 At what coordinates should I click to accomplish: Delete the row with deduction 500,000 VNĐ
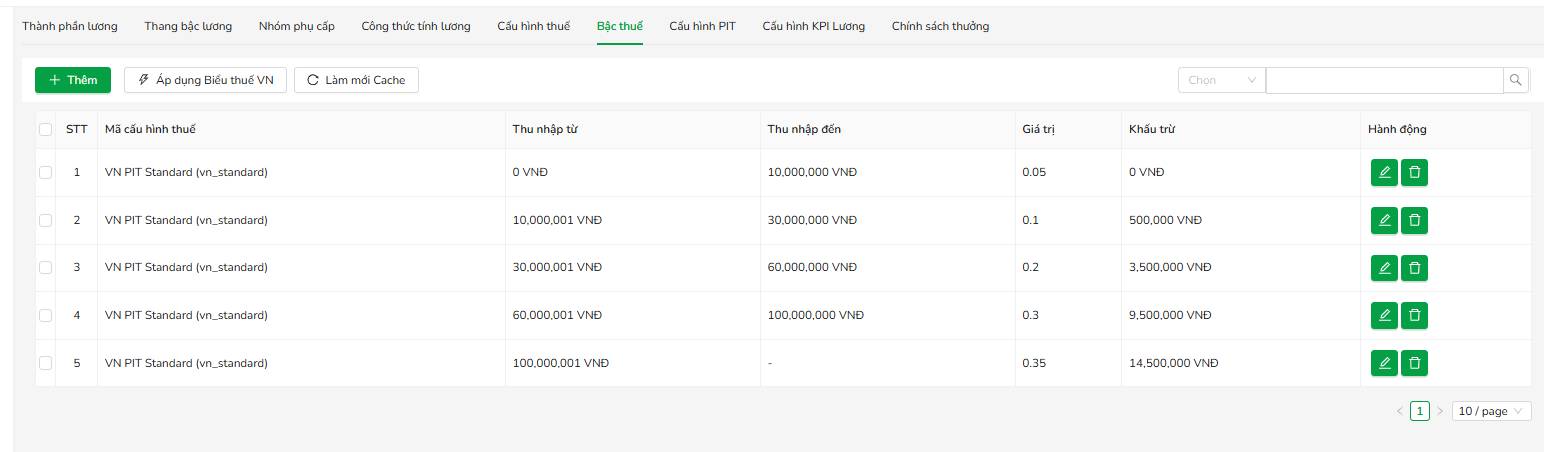tap(1414, 220)
